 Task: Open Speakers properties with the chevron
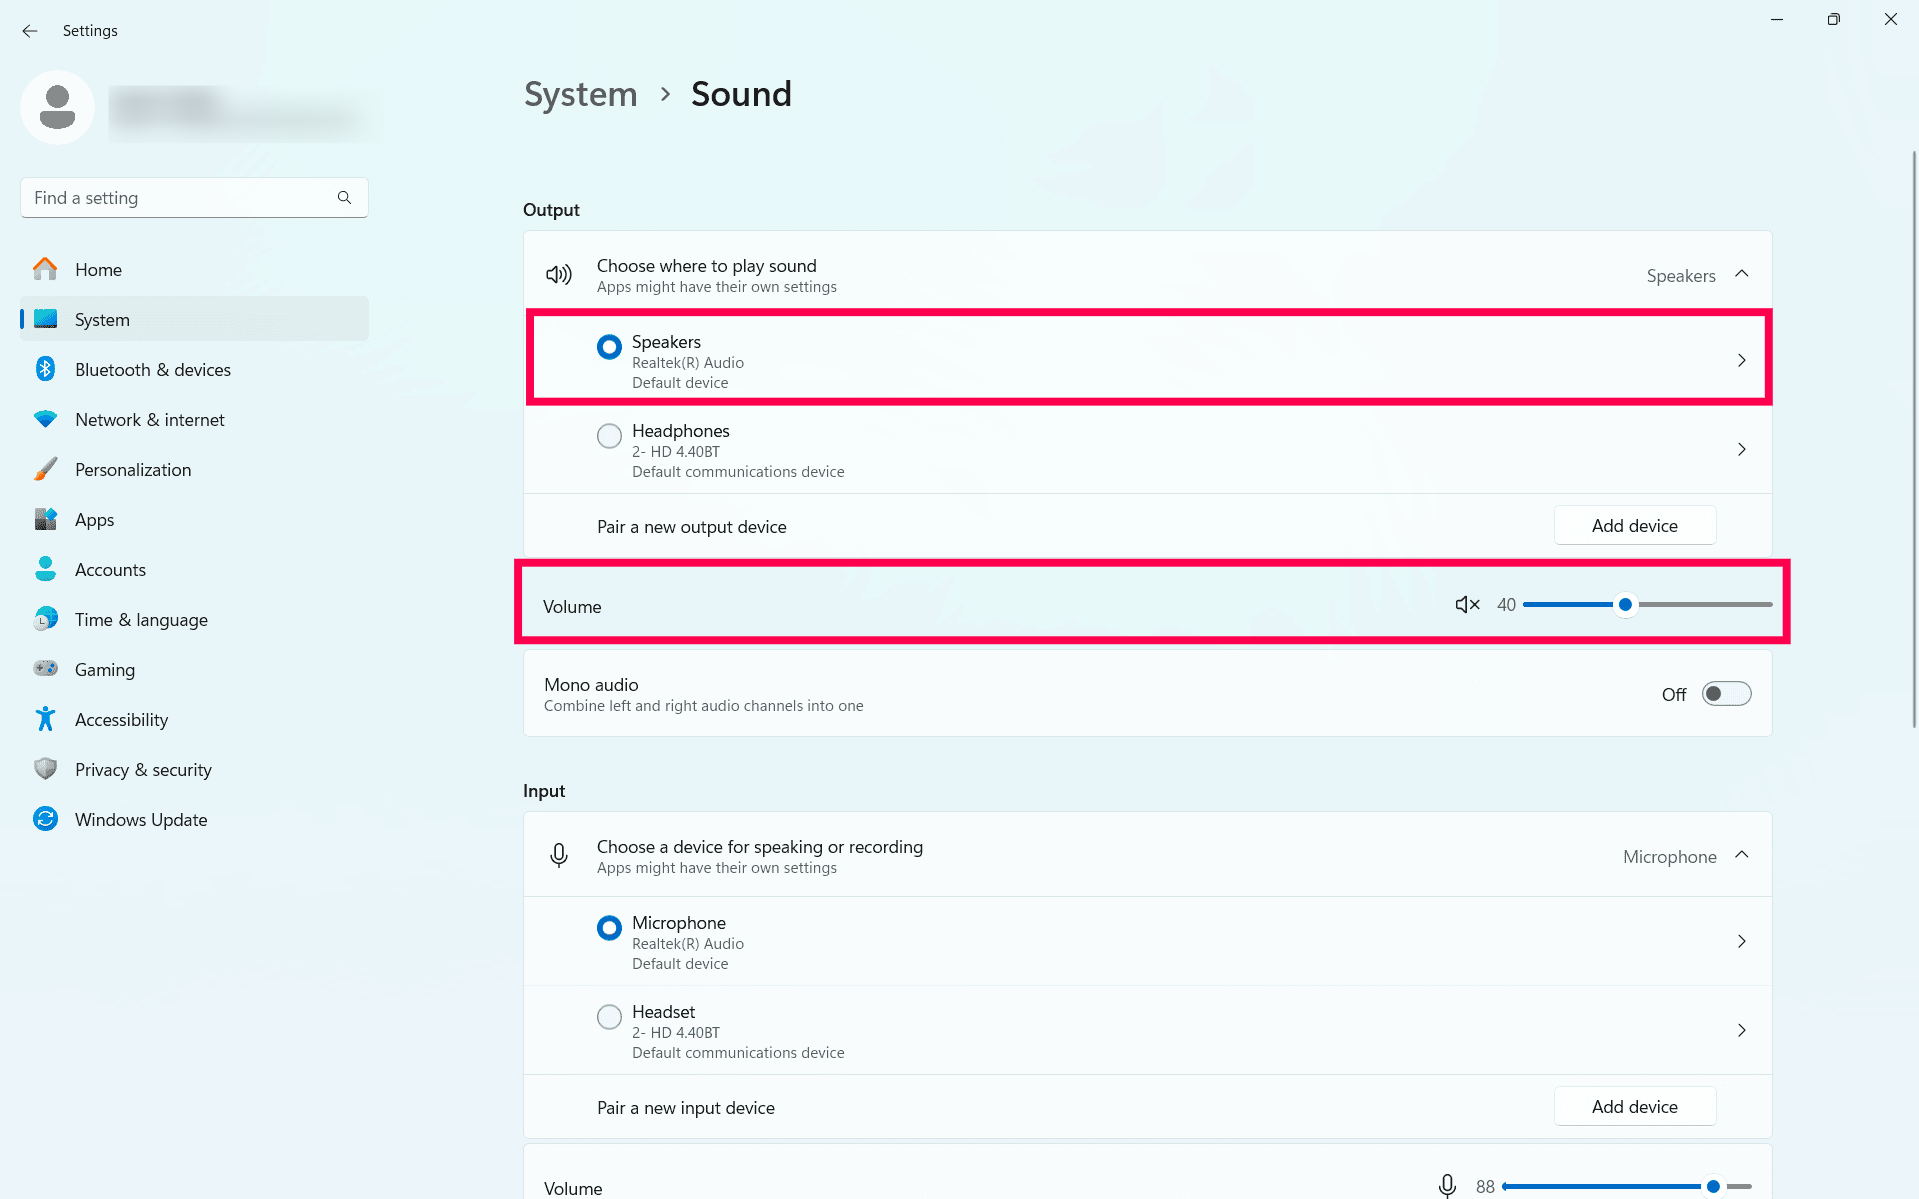tap(1741, 361)
